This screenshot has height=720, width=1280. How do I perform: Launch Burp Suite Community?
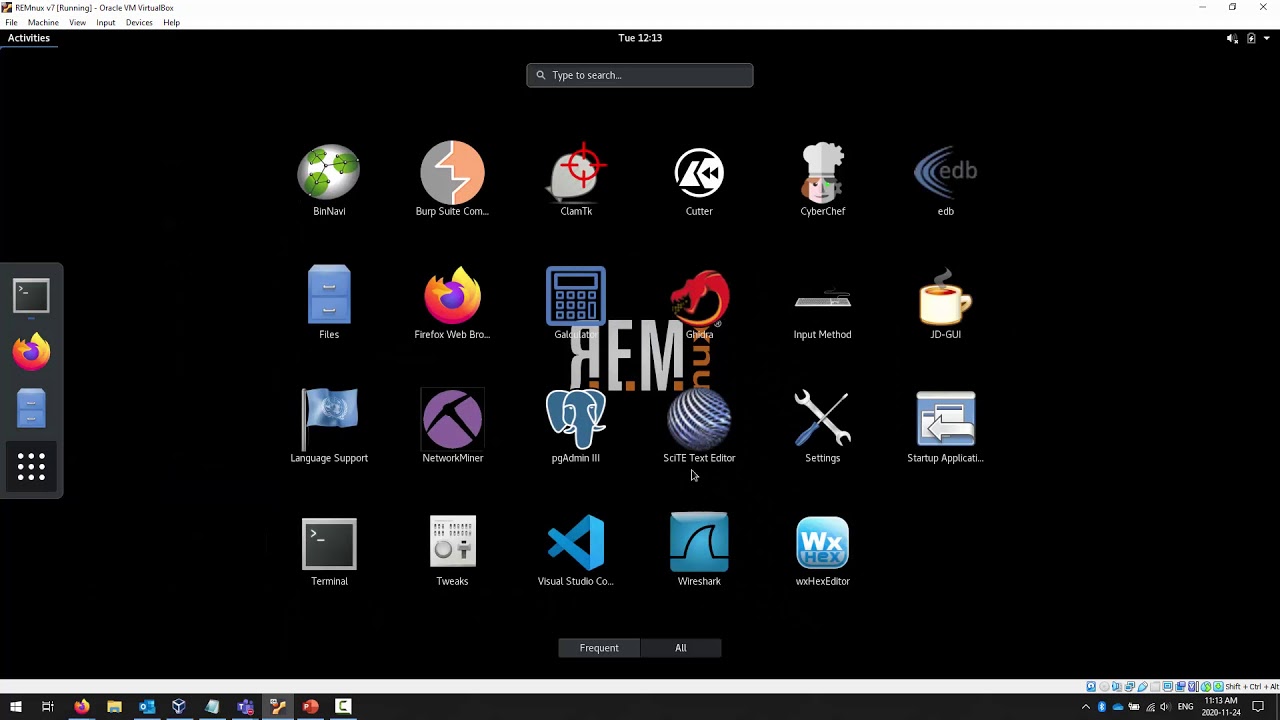[452, 180]
